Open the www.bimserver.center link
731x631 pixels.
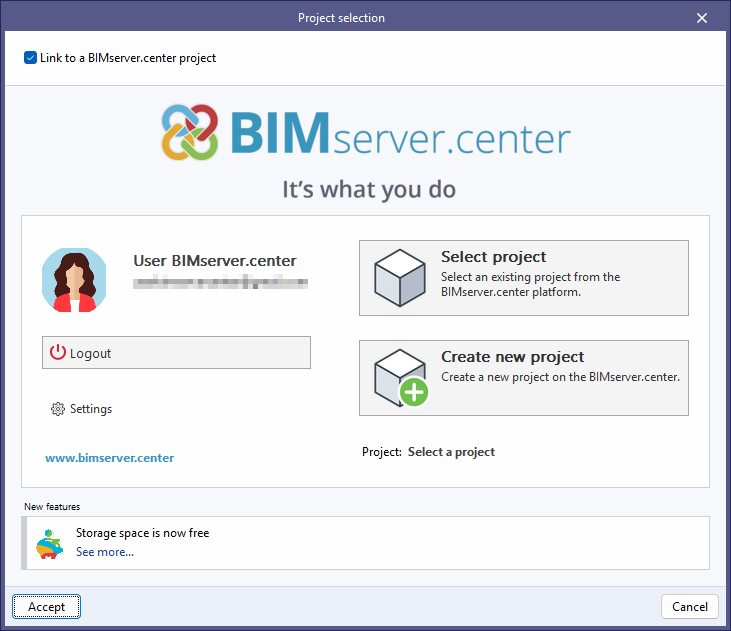pos(110,458)
